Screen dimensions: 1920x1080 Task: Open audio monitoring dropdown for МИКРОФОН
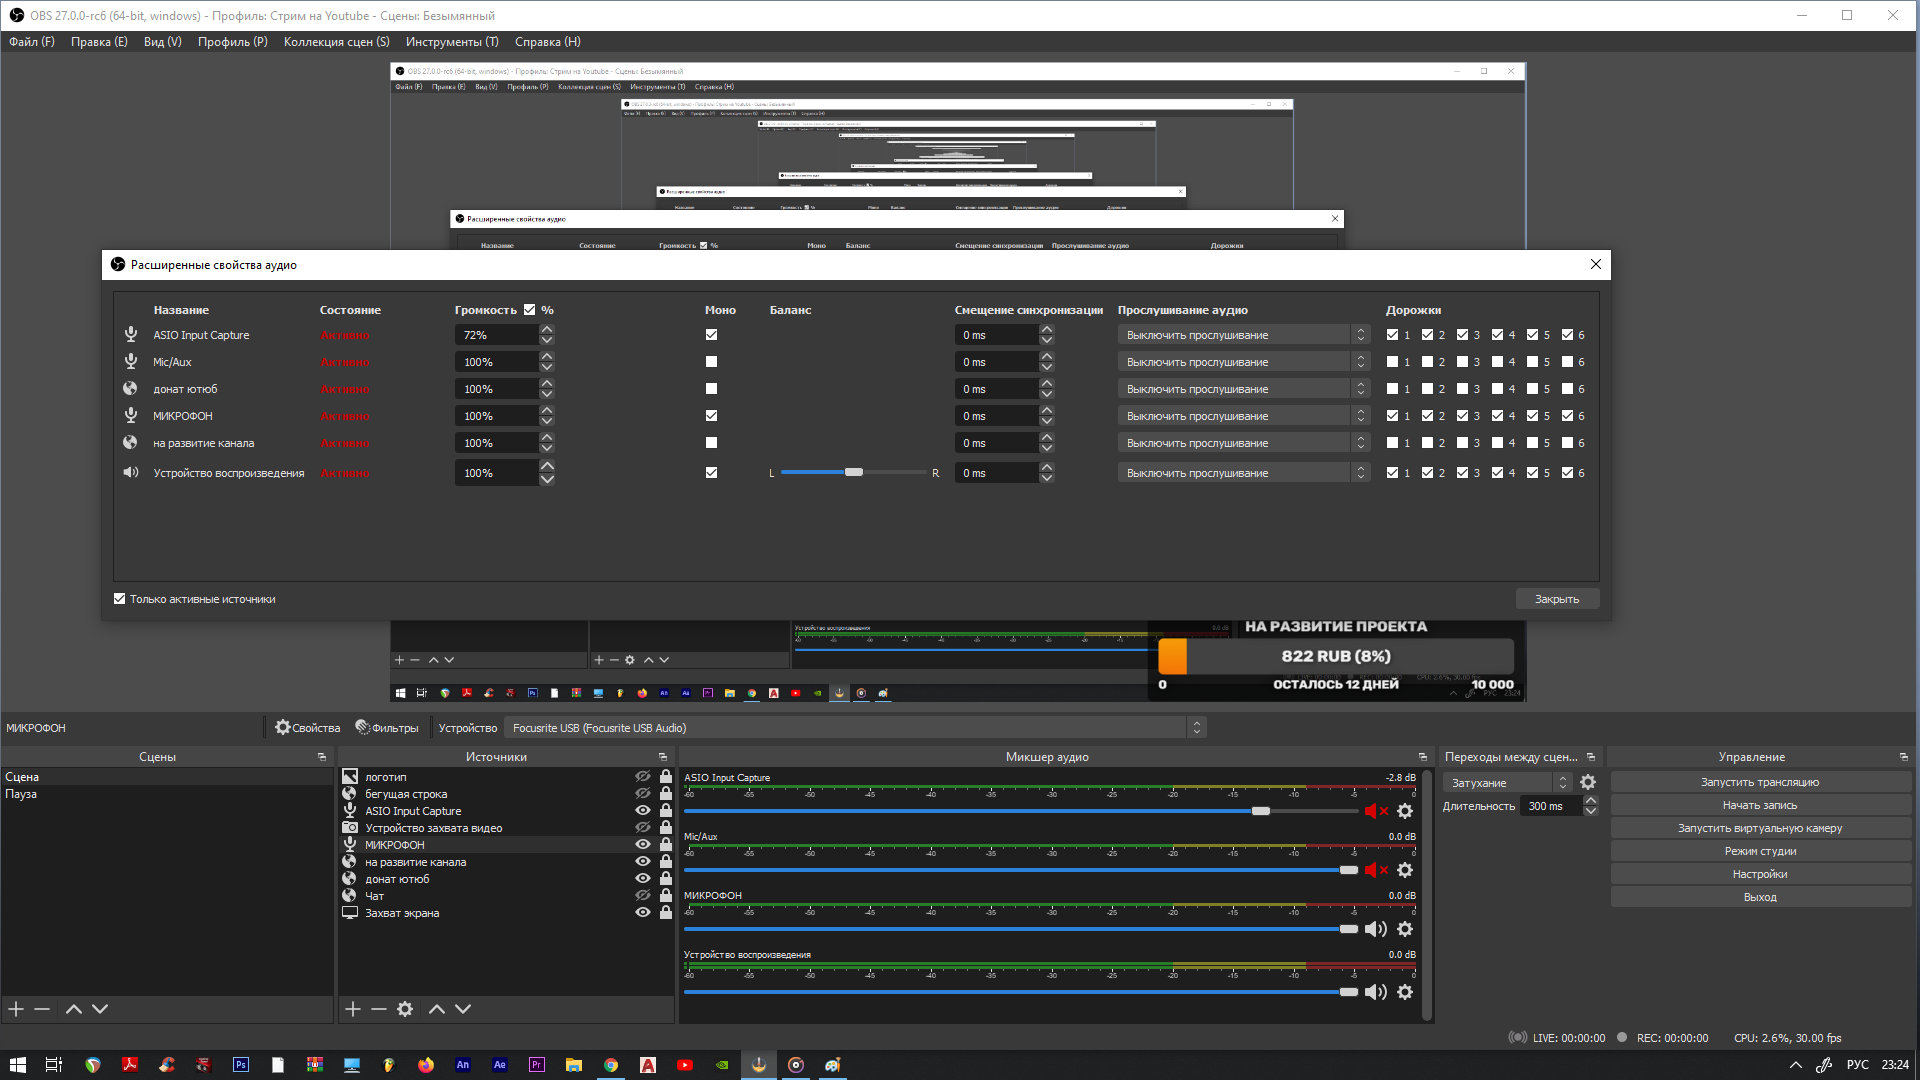(x=1242, y=416)
